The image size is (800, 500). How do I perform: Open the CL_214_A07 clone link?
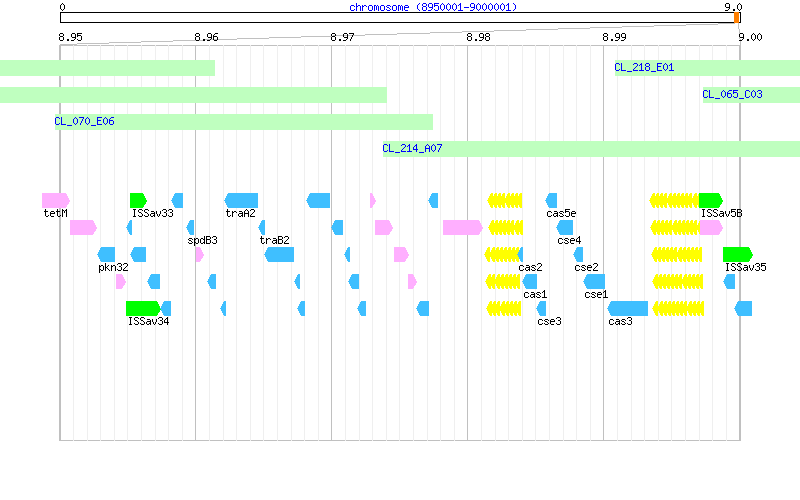412,148
